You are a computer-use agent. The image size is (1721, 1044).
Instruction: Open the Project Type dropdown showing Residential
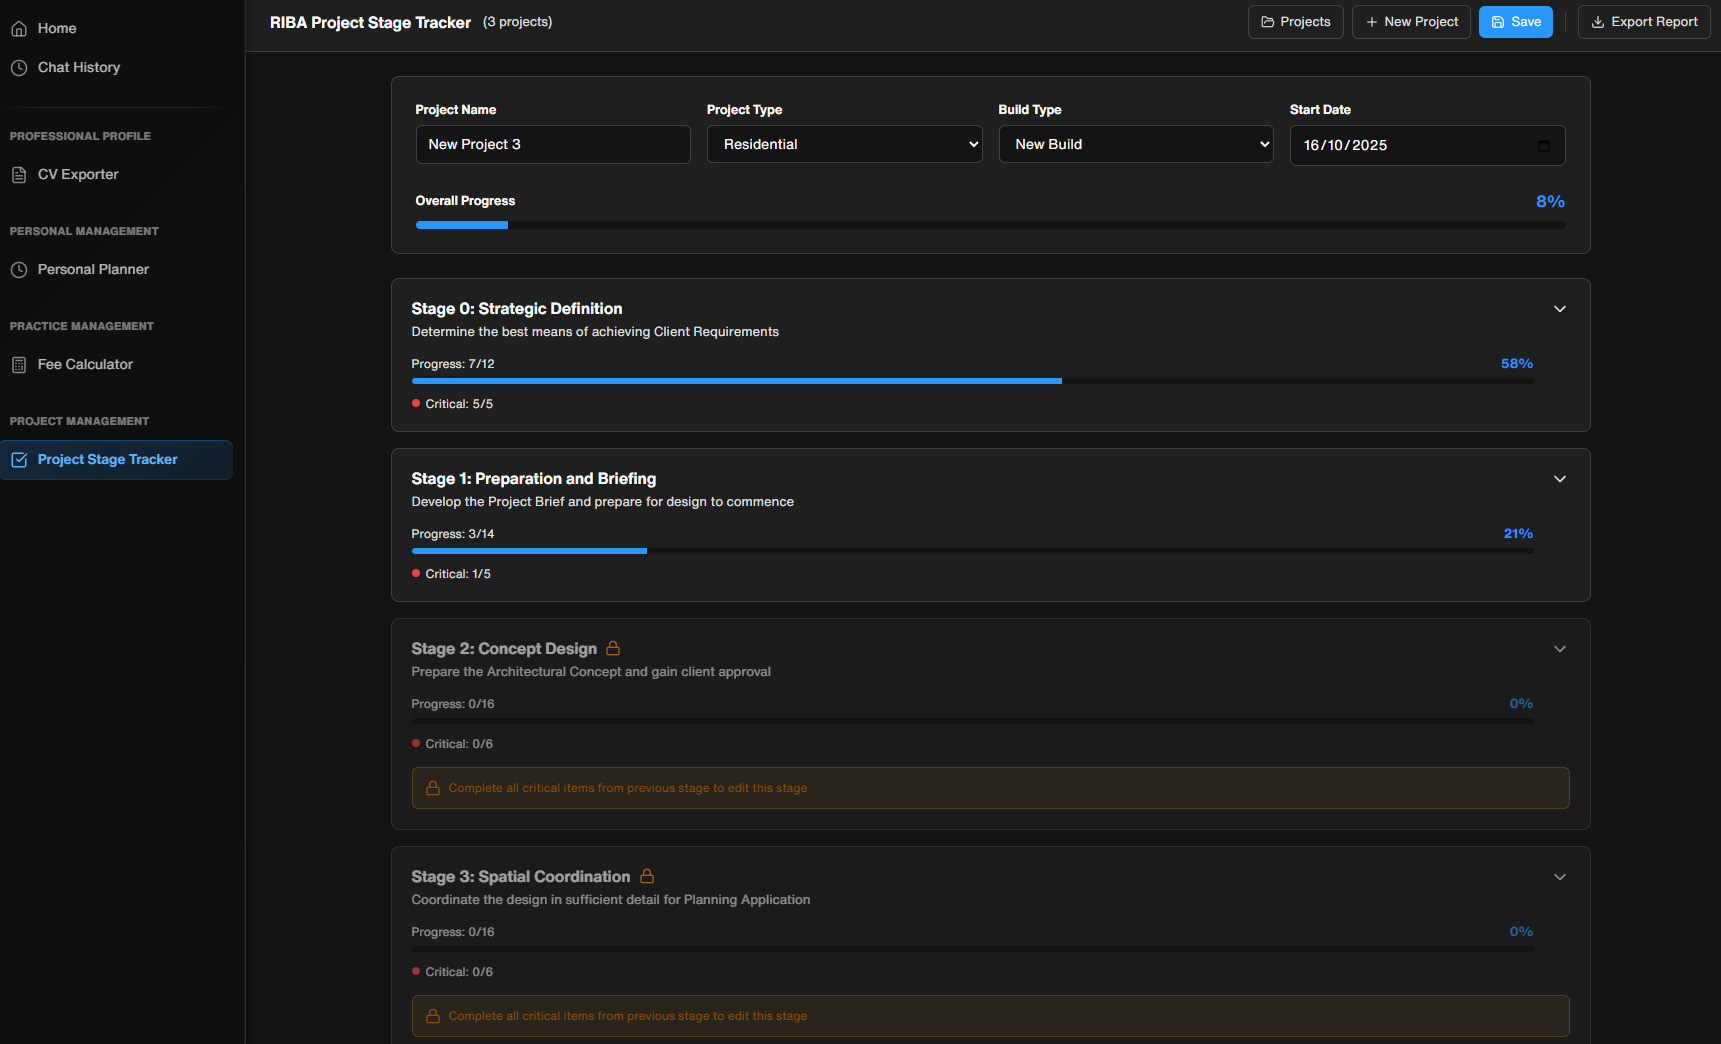pyautogui.click(x=843, y=144)
